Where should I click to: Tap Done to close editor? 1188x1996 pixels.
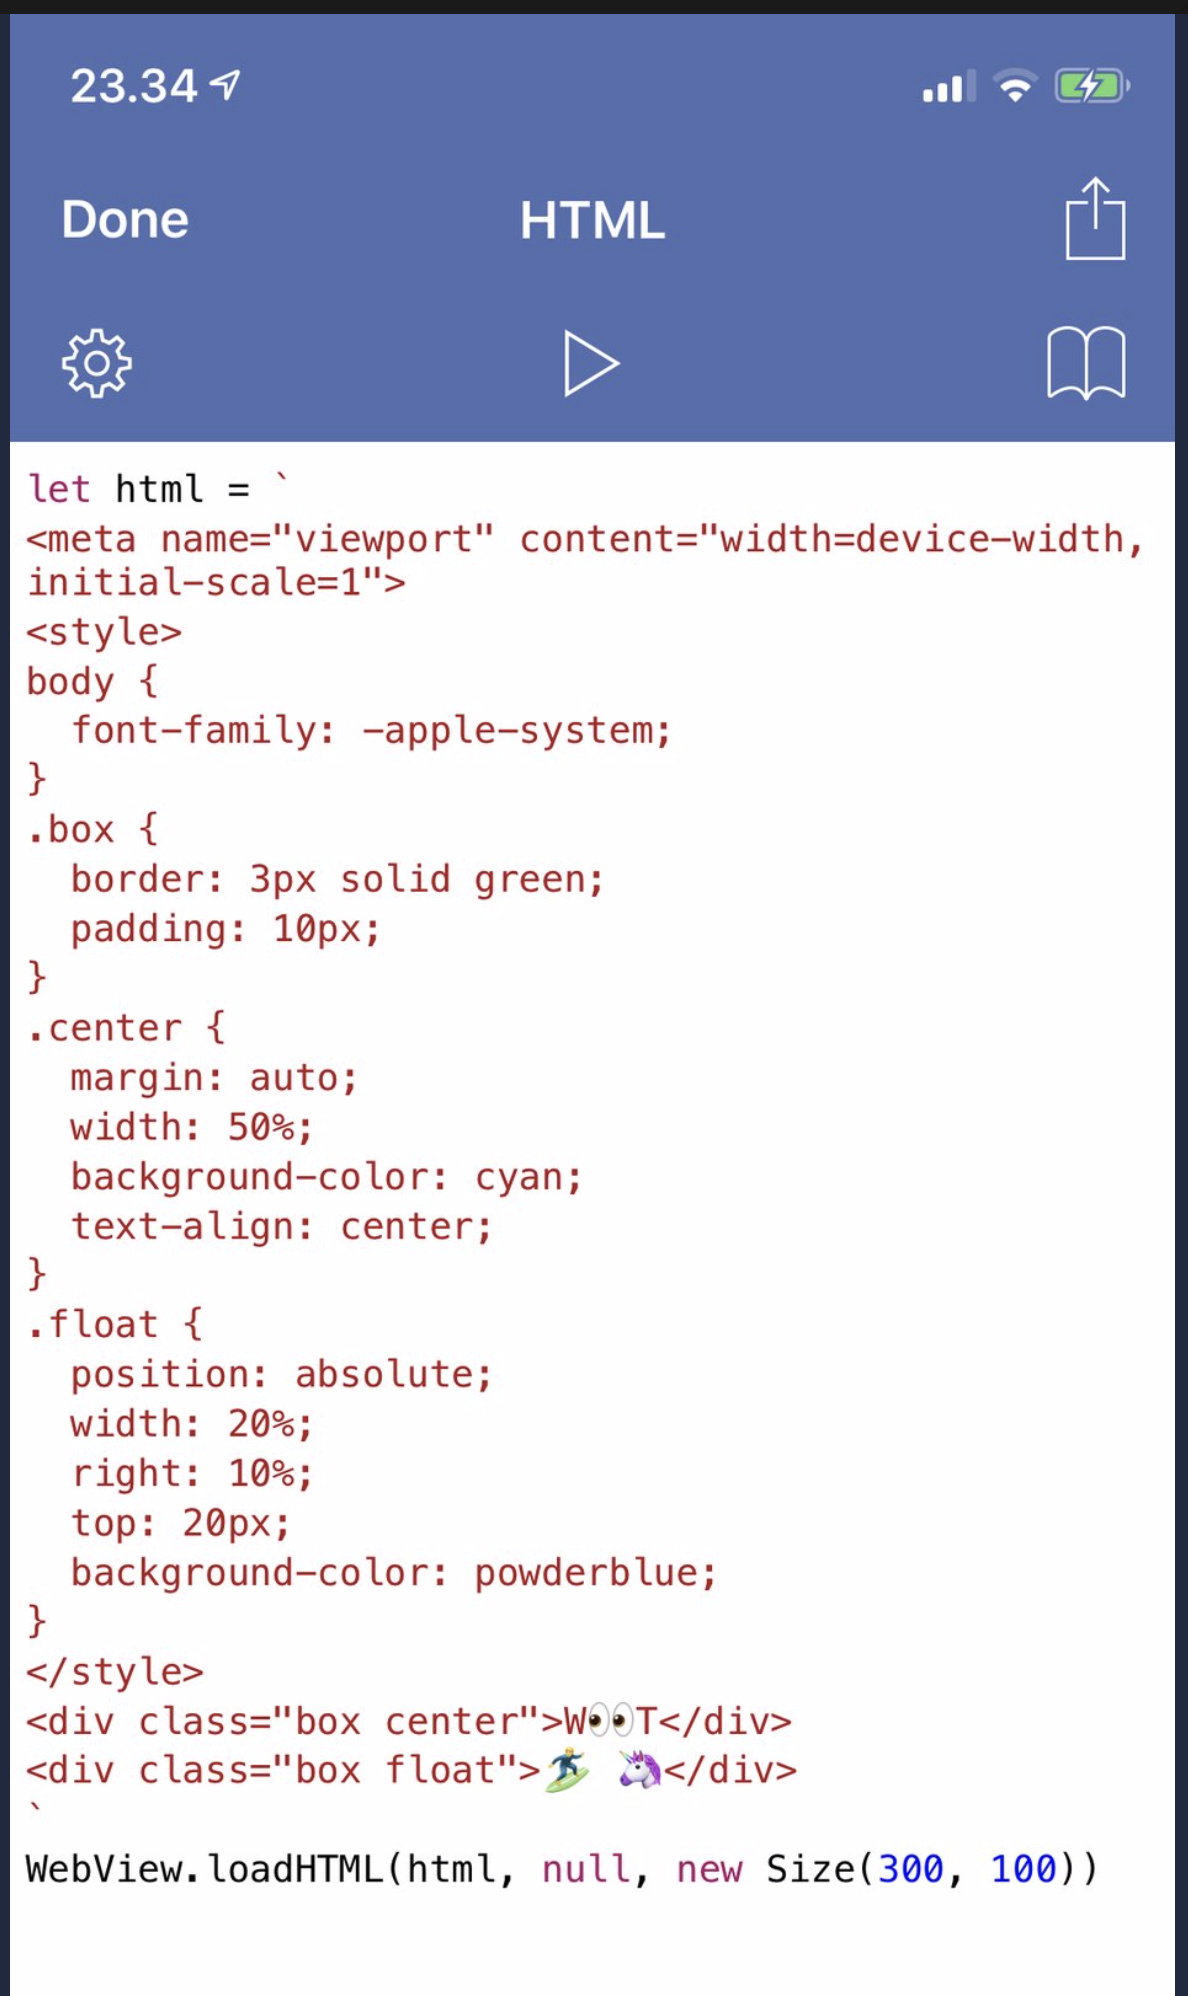point(125,219)
